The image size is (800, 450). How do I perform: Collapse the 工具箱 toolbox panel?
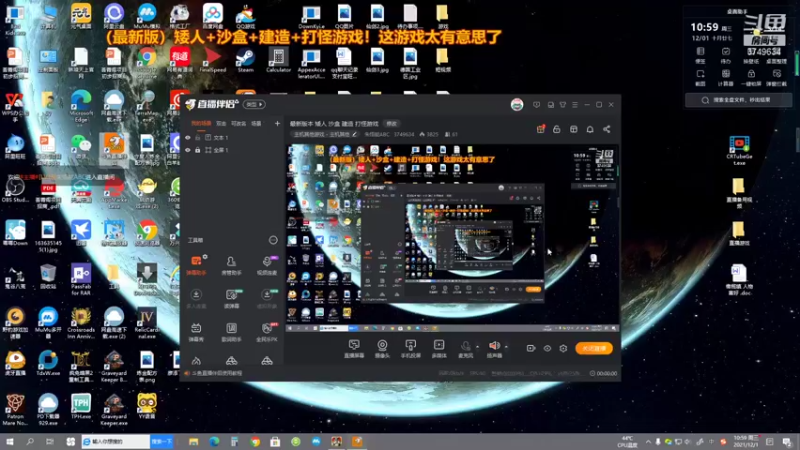pos(273,240)
